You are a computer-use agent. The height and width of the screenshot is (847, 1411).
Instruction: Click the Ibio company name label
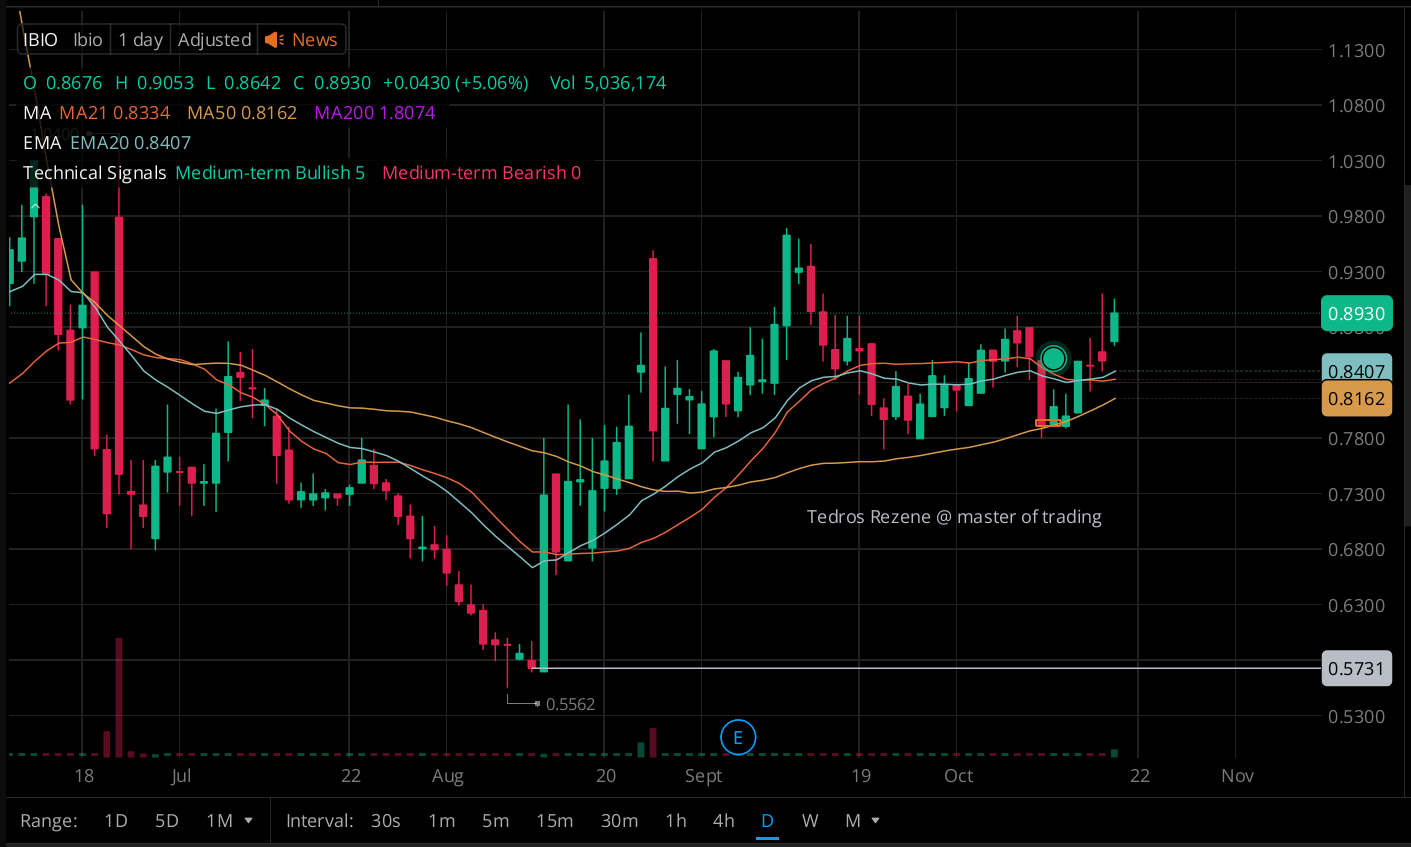tap(88, 40)
